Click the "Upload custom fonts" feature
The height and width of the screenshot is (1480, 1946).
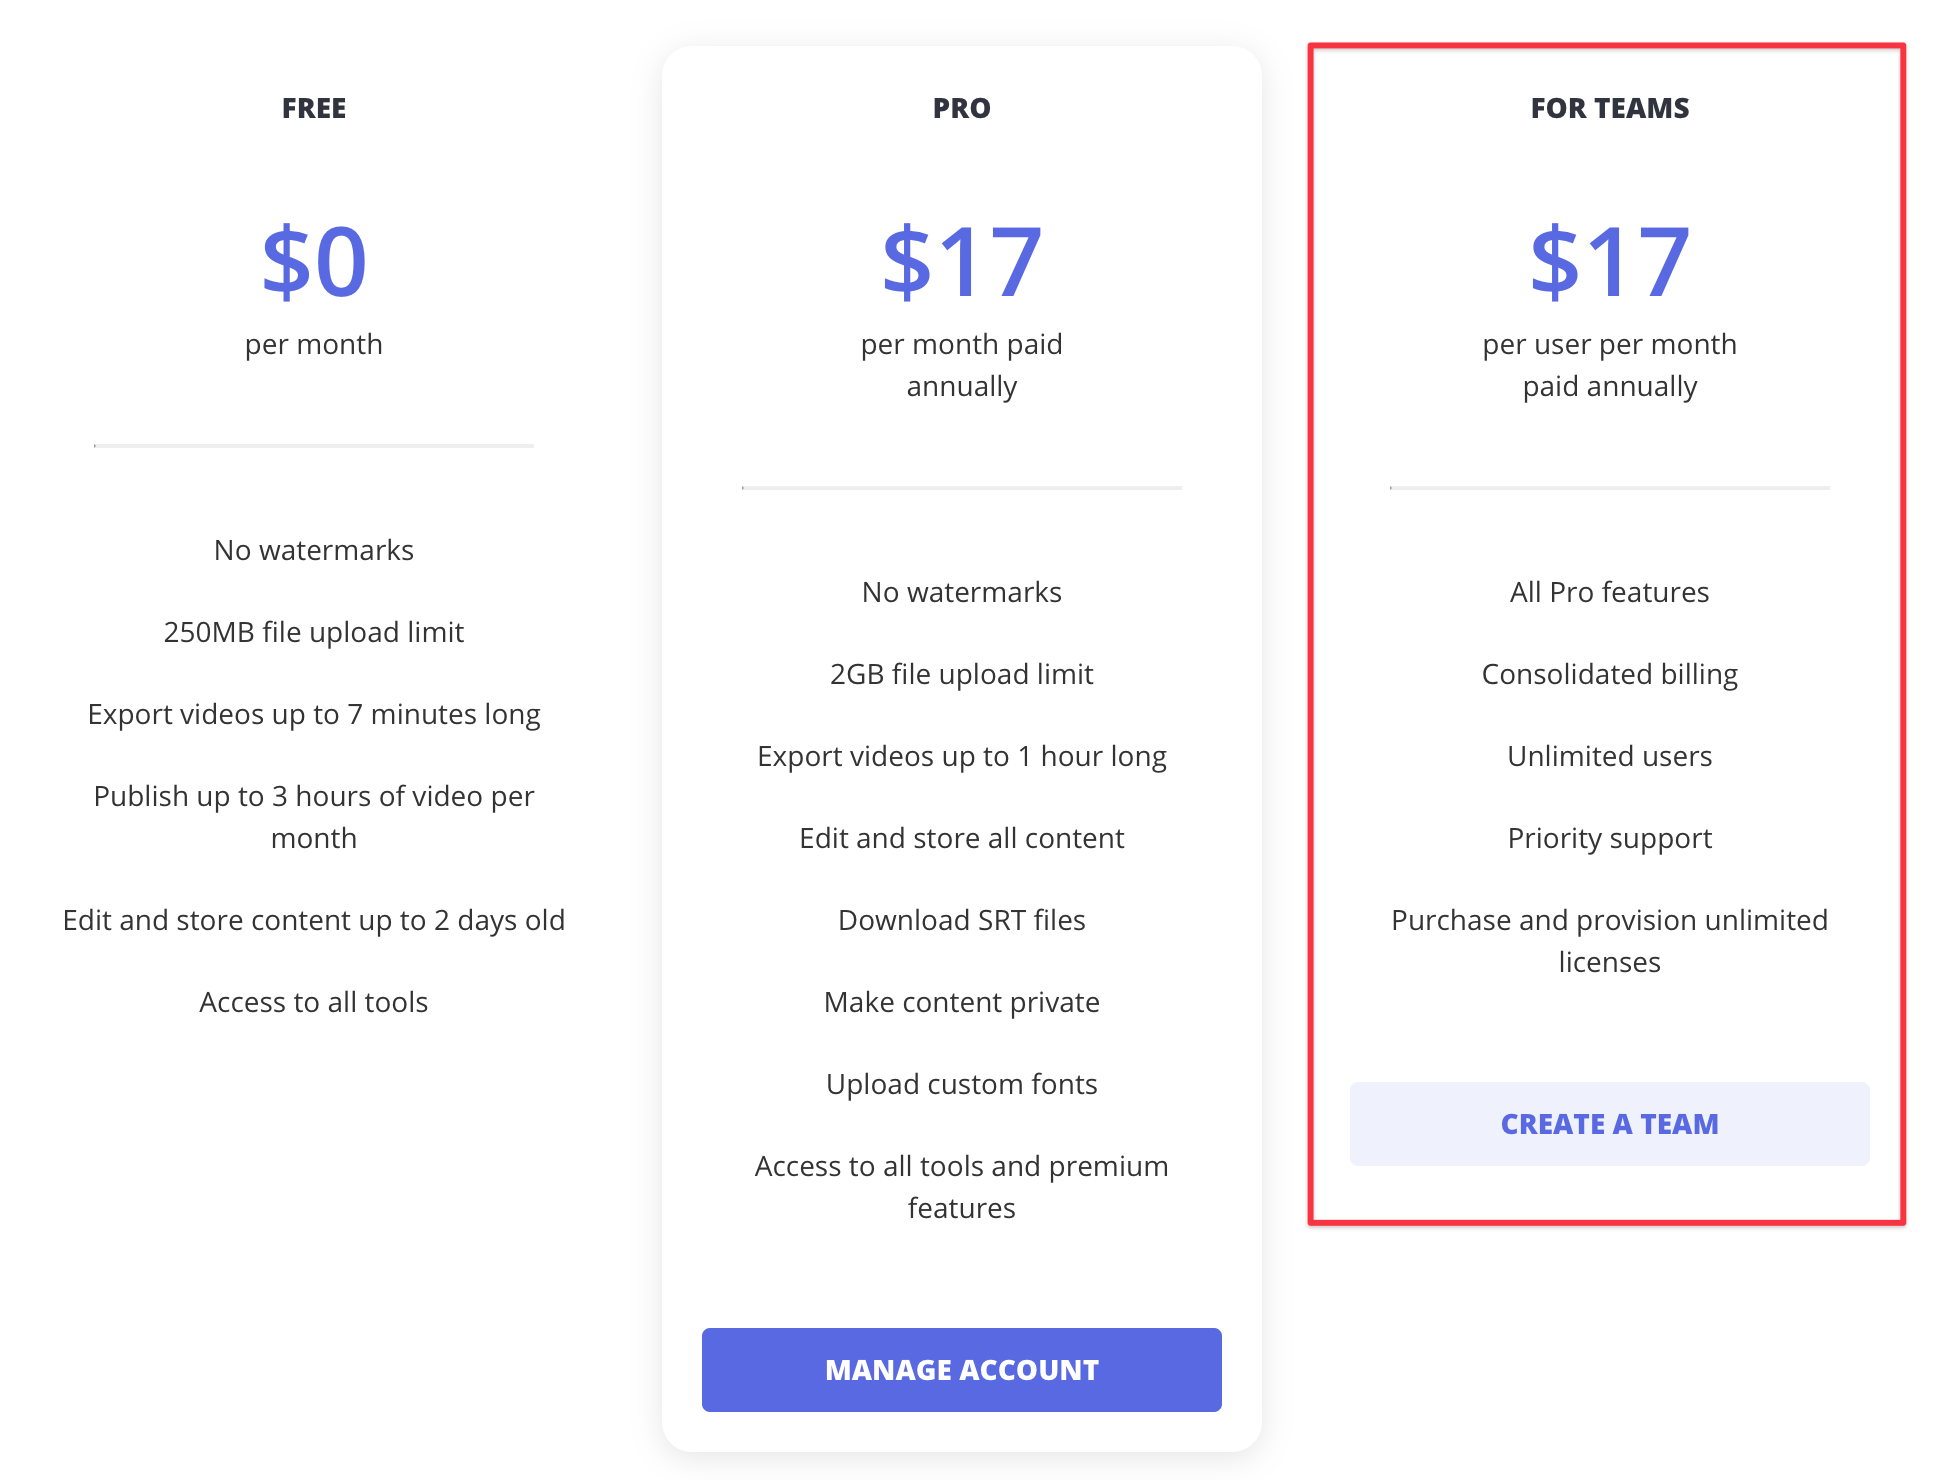(x=961, y=1084)
